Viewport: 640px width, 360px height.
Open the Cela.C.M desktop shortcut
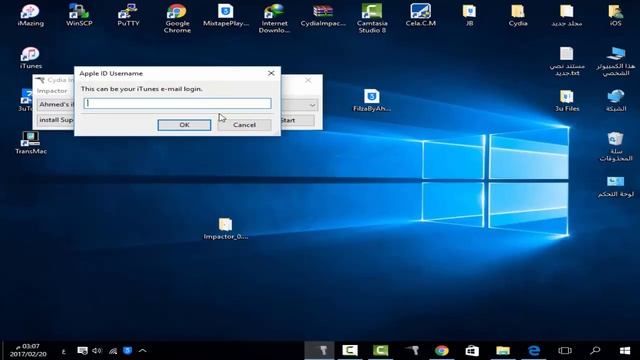(420, 16)
